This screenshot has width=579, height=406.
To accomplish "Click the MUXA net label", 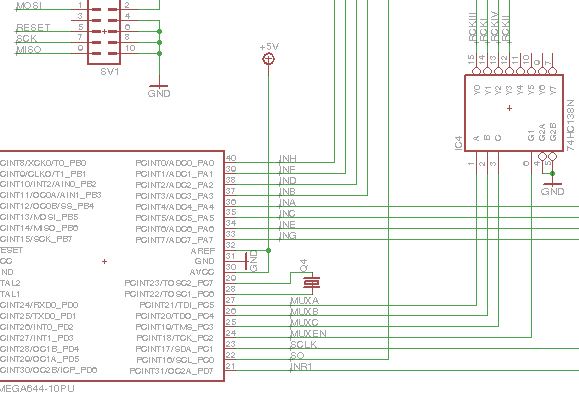I will point(305,301).
